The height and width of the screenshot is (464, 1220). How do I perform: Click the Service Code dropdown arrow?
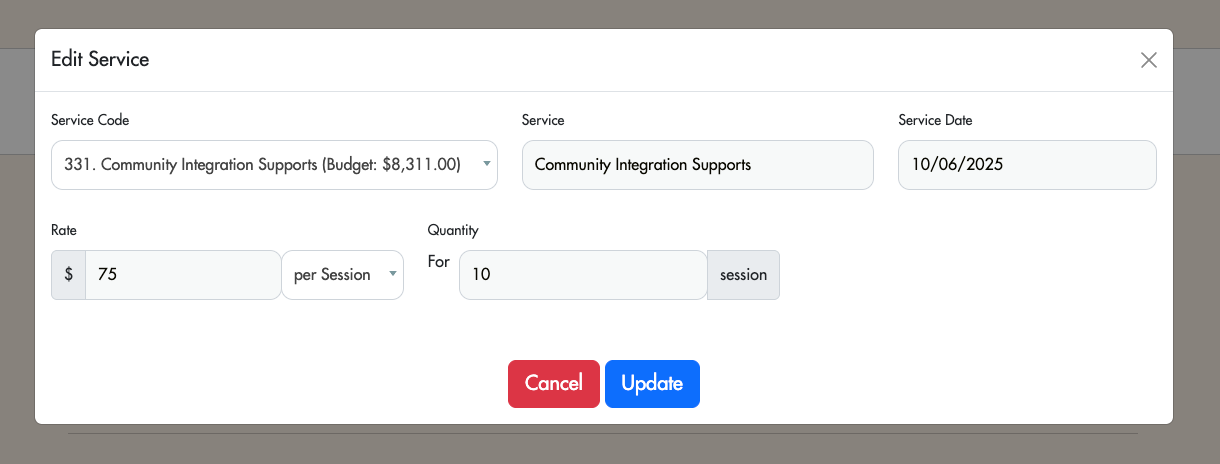[x=486, y=164]
